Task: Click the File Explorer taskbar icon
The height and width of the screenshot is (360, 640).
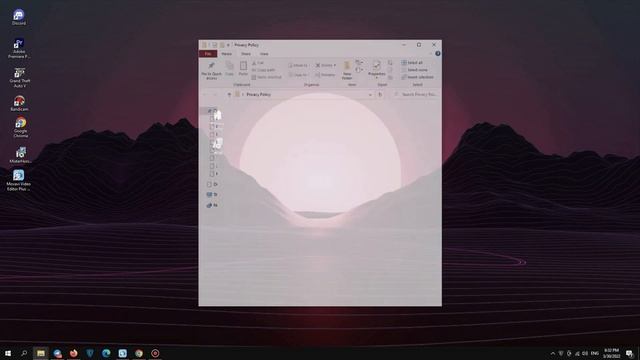Action: point(40,353)
